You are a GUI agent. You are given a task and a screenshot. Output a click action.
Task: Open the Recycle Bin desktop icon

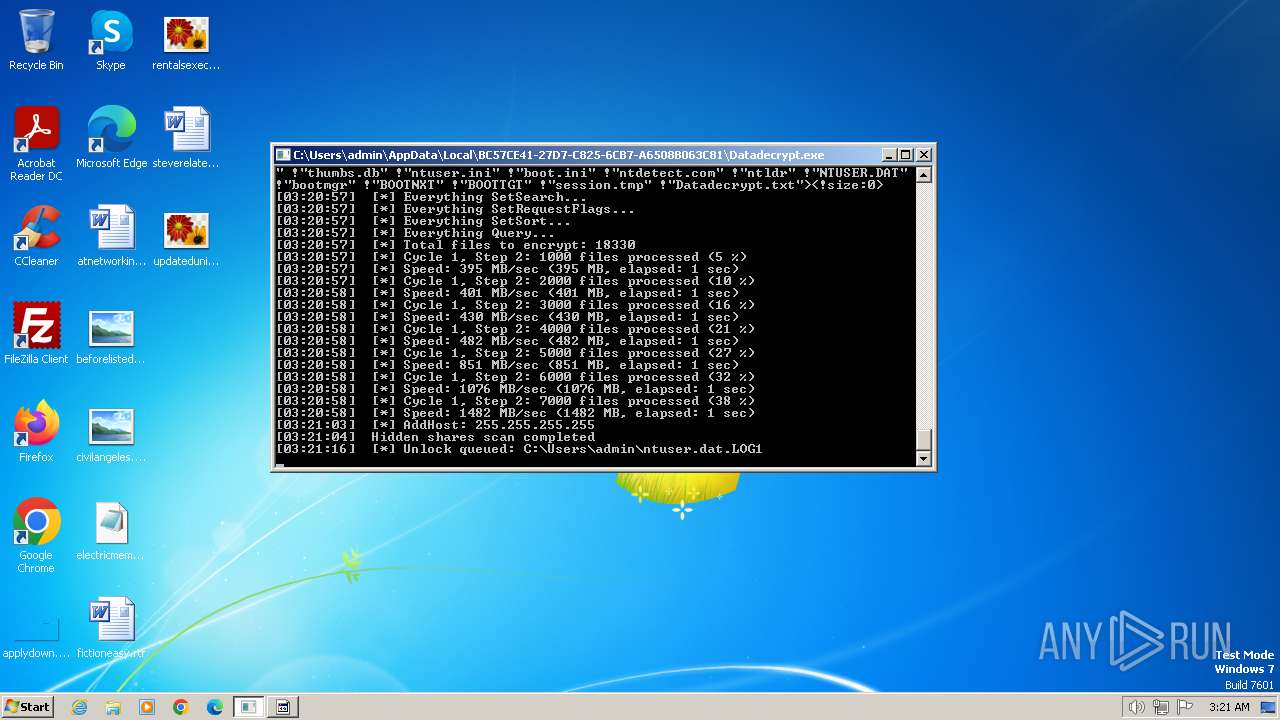(36, 40)
